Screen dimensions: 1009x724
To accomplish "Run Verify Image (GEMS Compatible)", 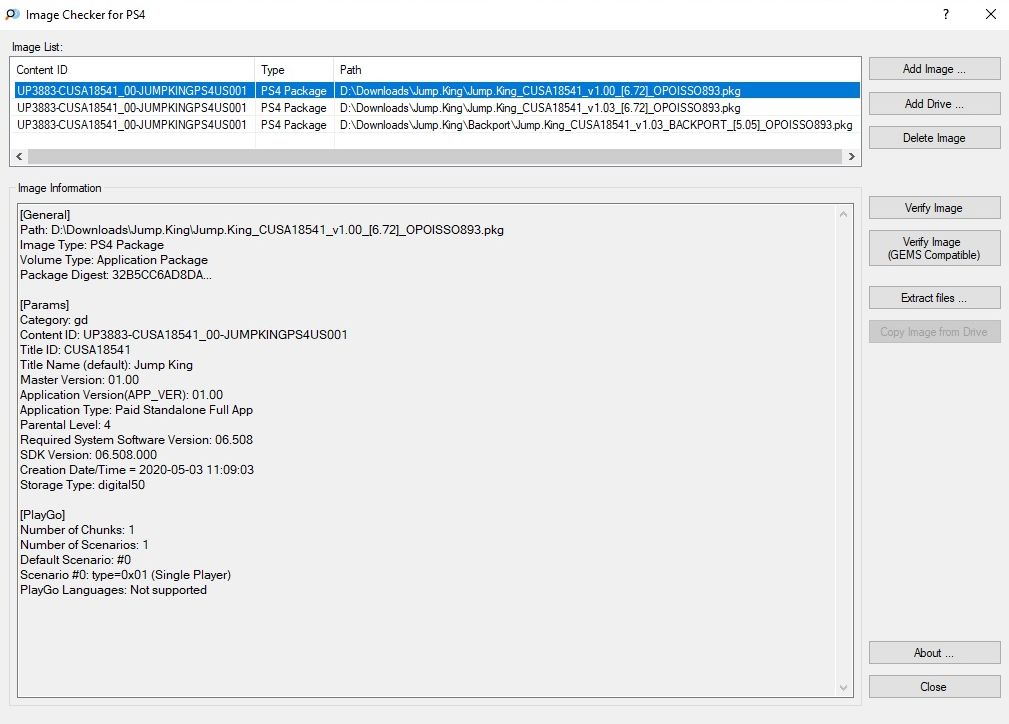I will click(x=934, y=248).
